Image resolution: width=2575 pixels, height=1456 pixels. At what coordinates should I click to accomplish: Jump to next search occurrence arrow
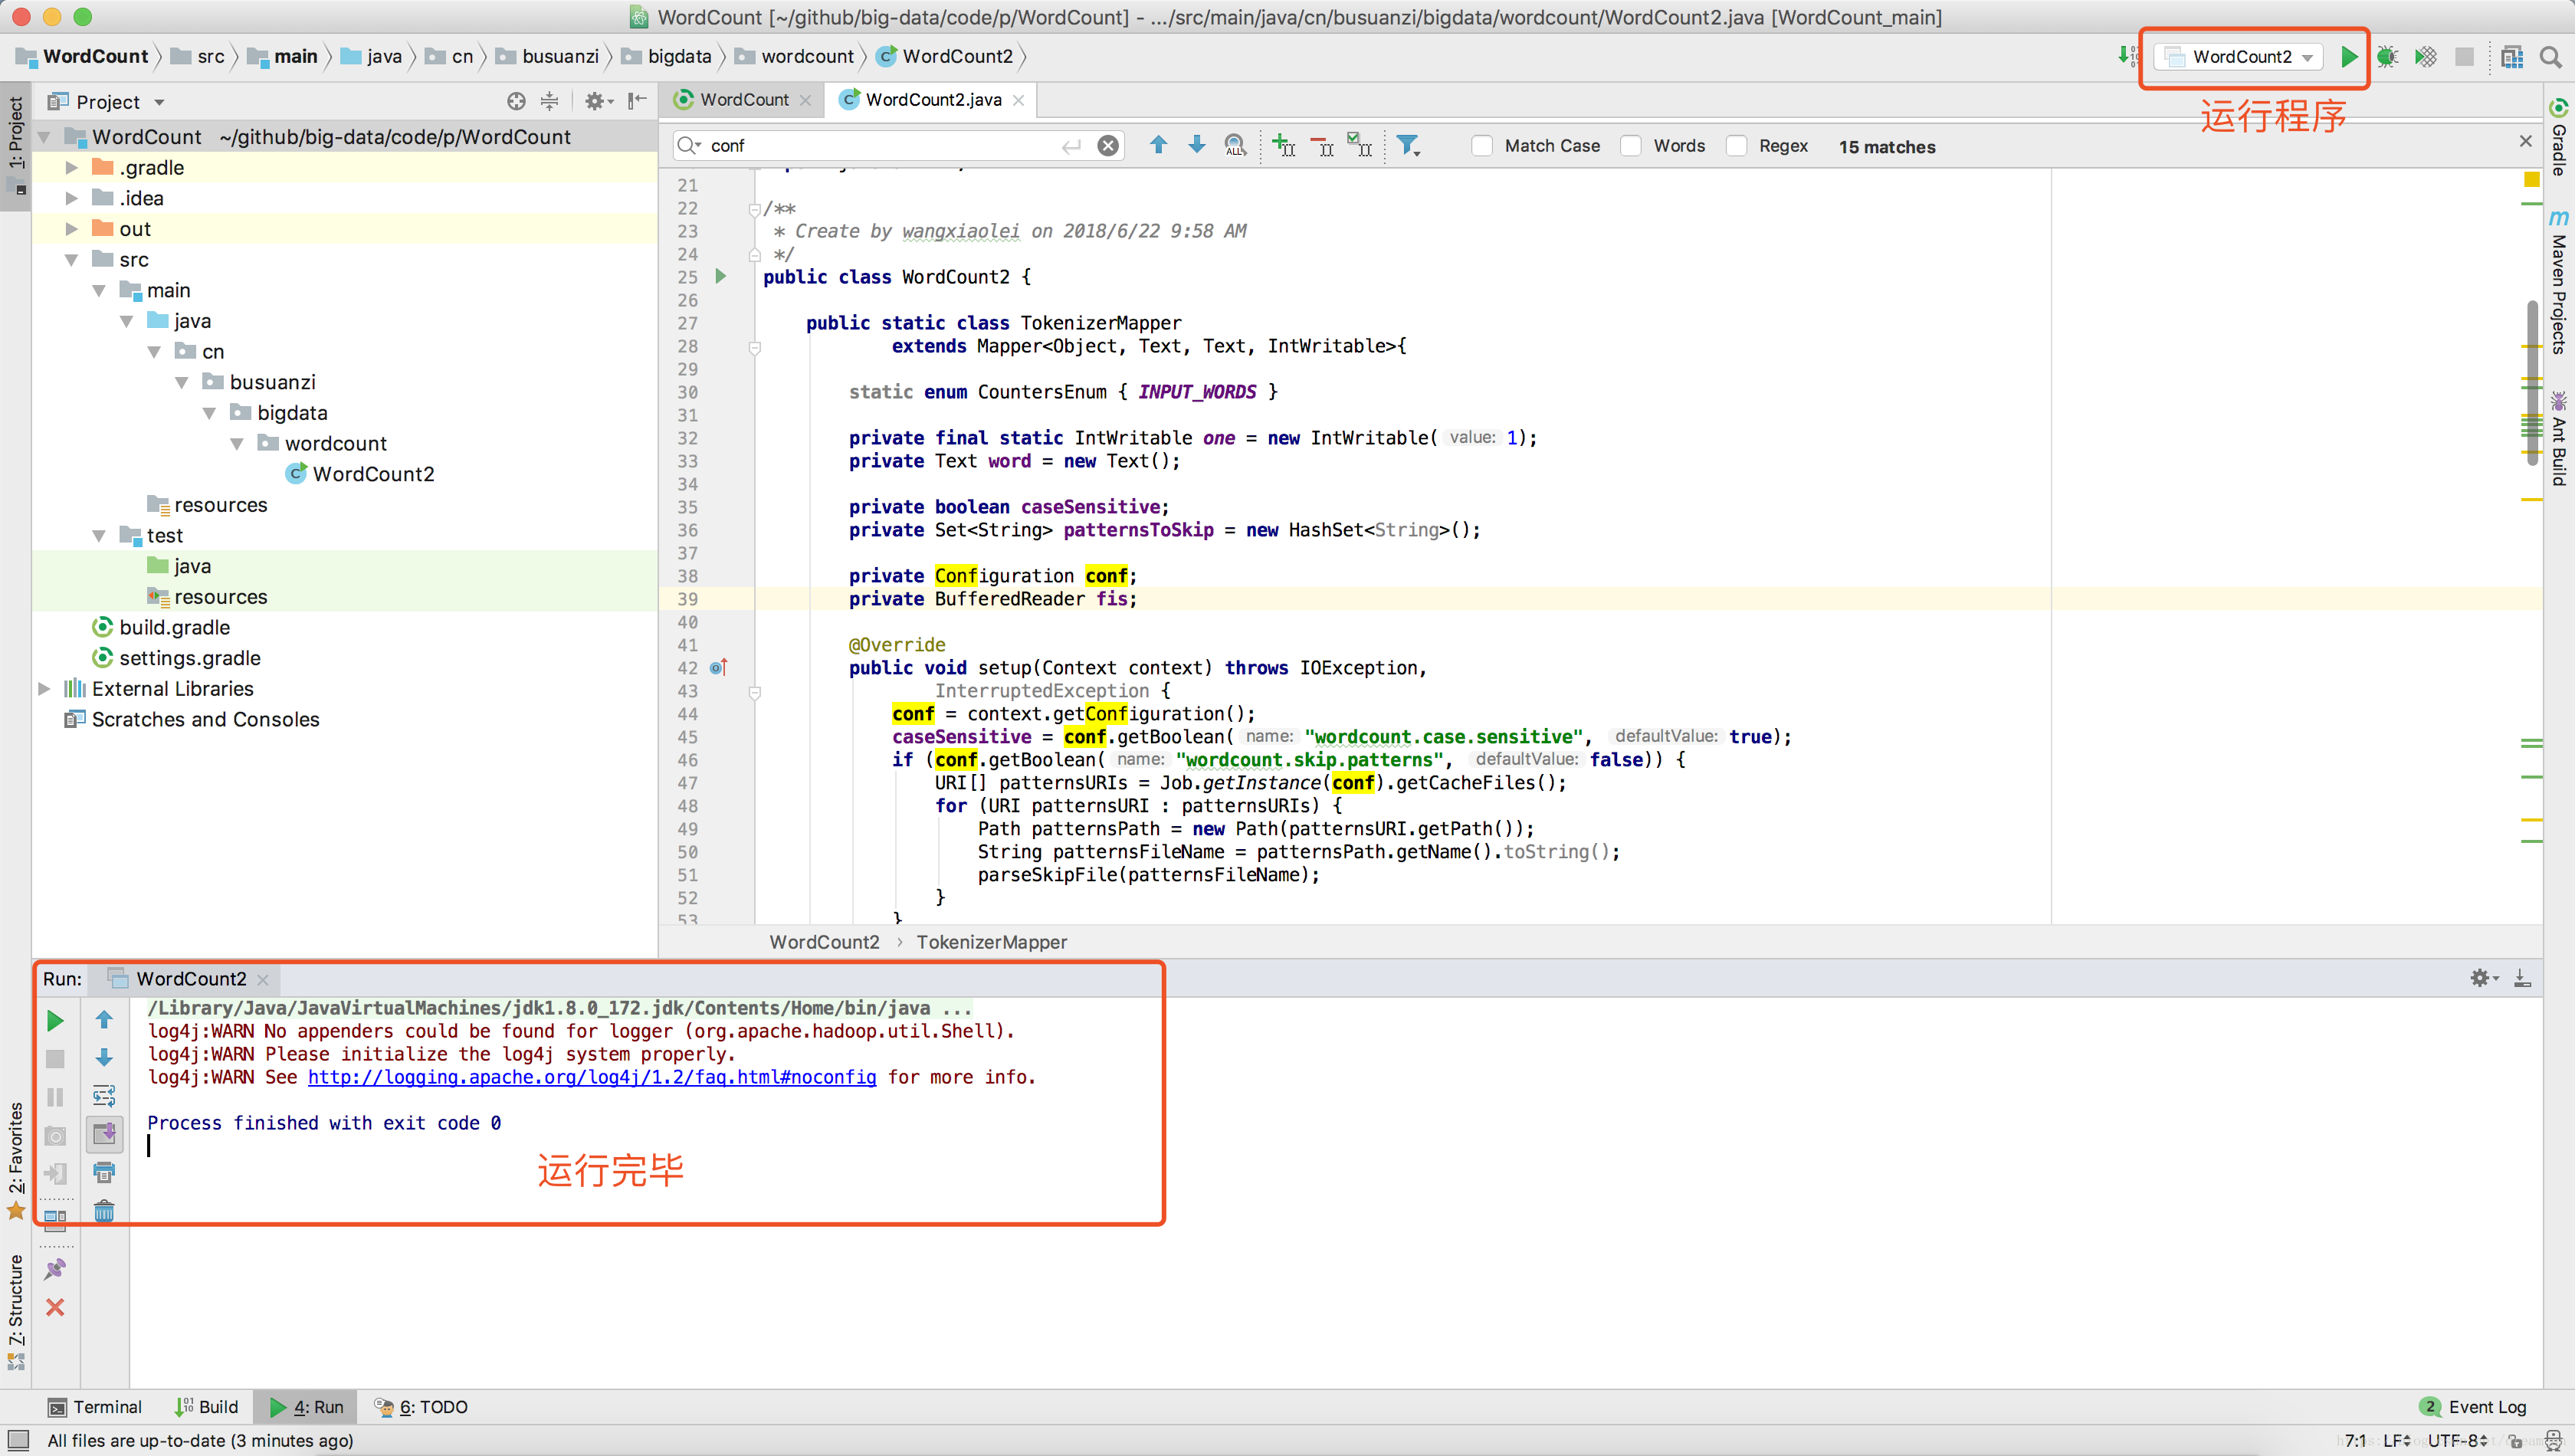(x=1196, y=145)
